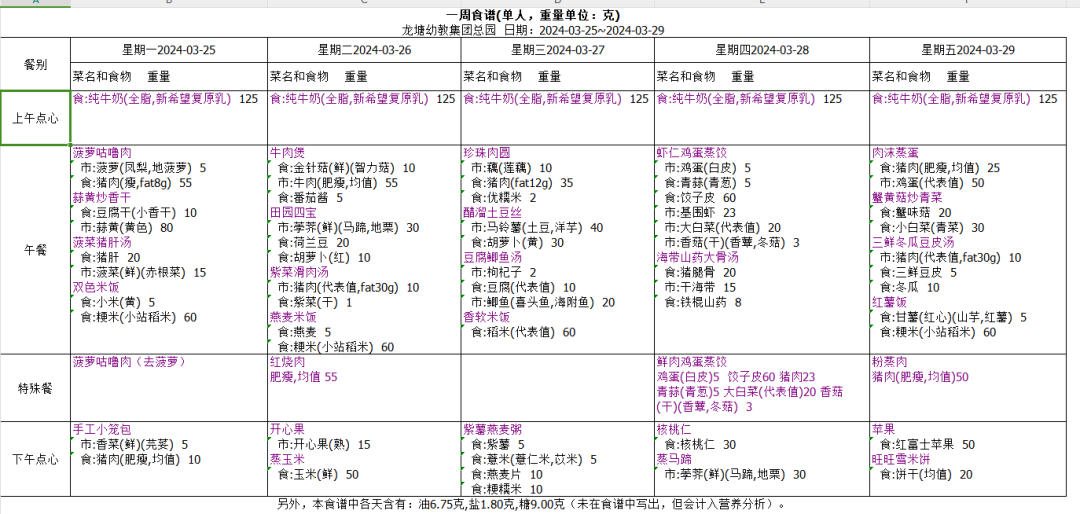This screenshot has height=514, width=1080.
Task: Click the 市:菠菜(鲜)(赤根菜) 15 row
Action: (x=143, y=273)
